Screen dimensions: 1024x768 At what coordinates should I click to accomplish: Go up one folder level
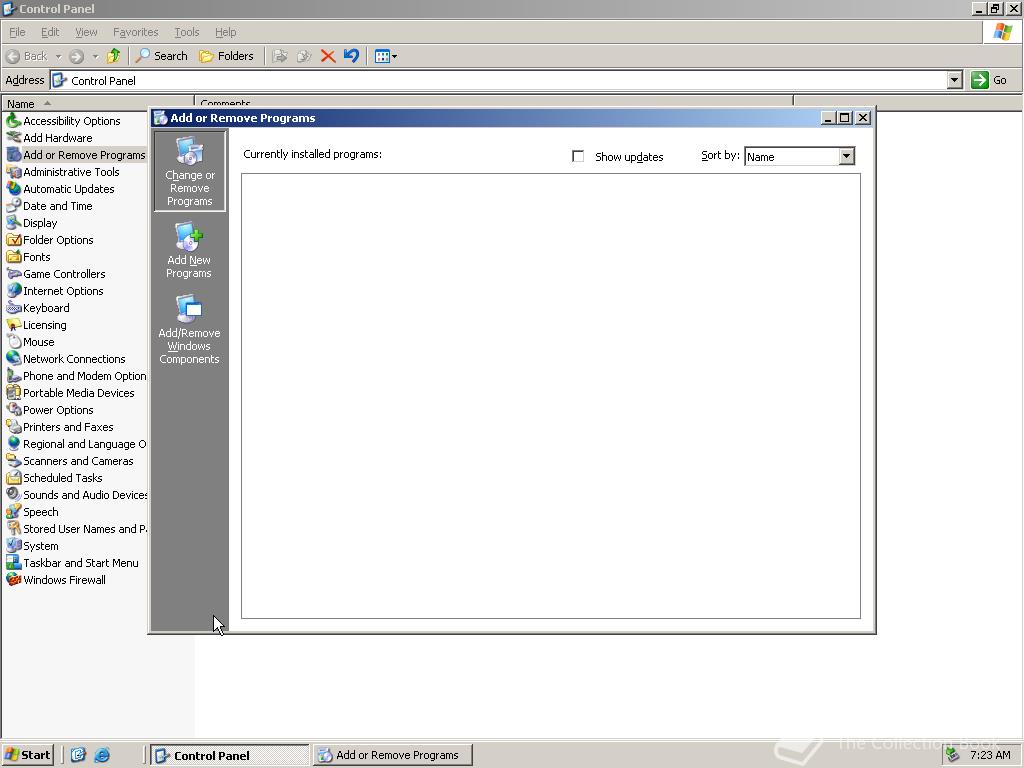114,56
